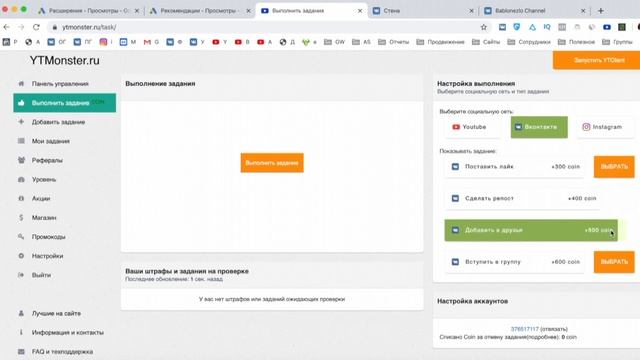Click the VK icon in Вступить в группу row
The image size is (640, 360).
pyautogui.click(x=455, y=262)
